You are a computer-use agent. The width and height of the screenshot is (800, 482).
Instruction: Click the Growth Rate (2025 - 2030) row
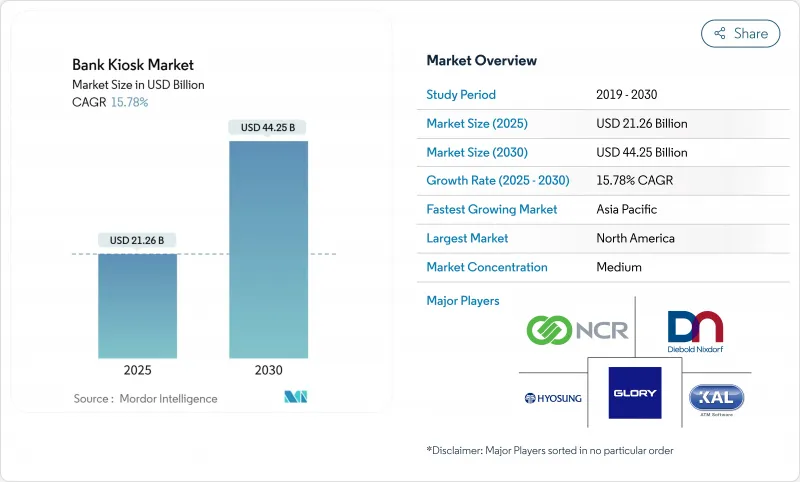[588, 181]
